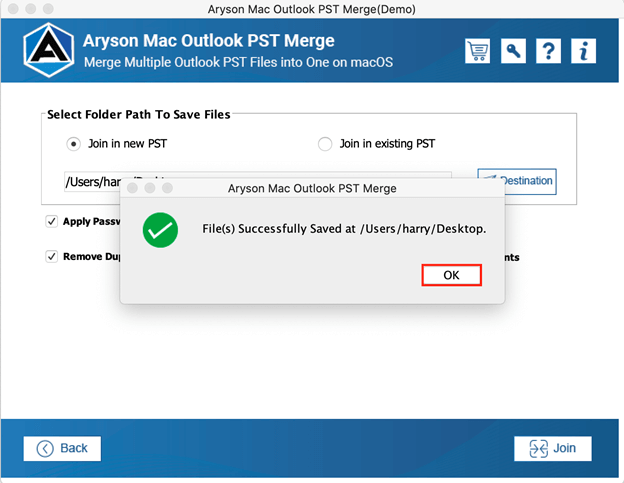Go back using the Back button
This screenshot has height=483, width=624.
pos(62,448)
